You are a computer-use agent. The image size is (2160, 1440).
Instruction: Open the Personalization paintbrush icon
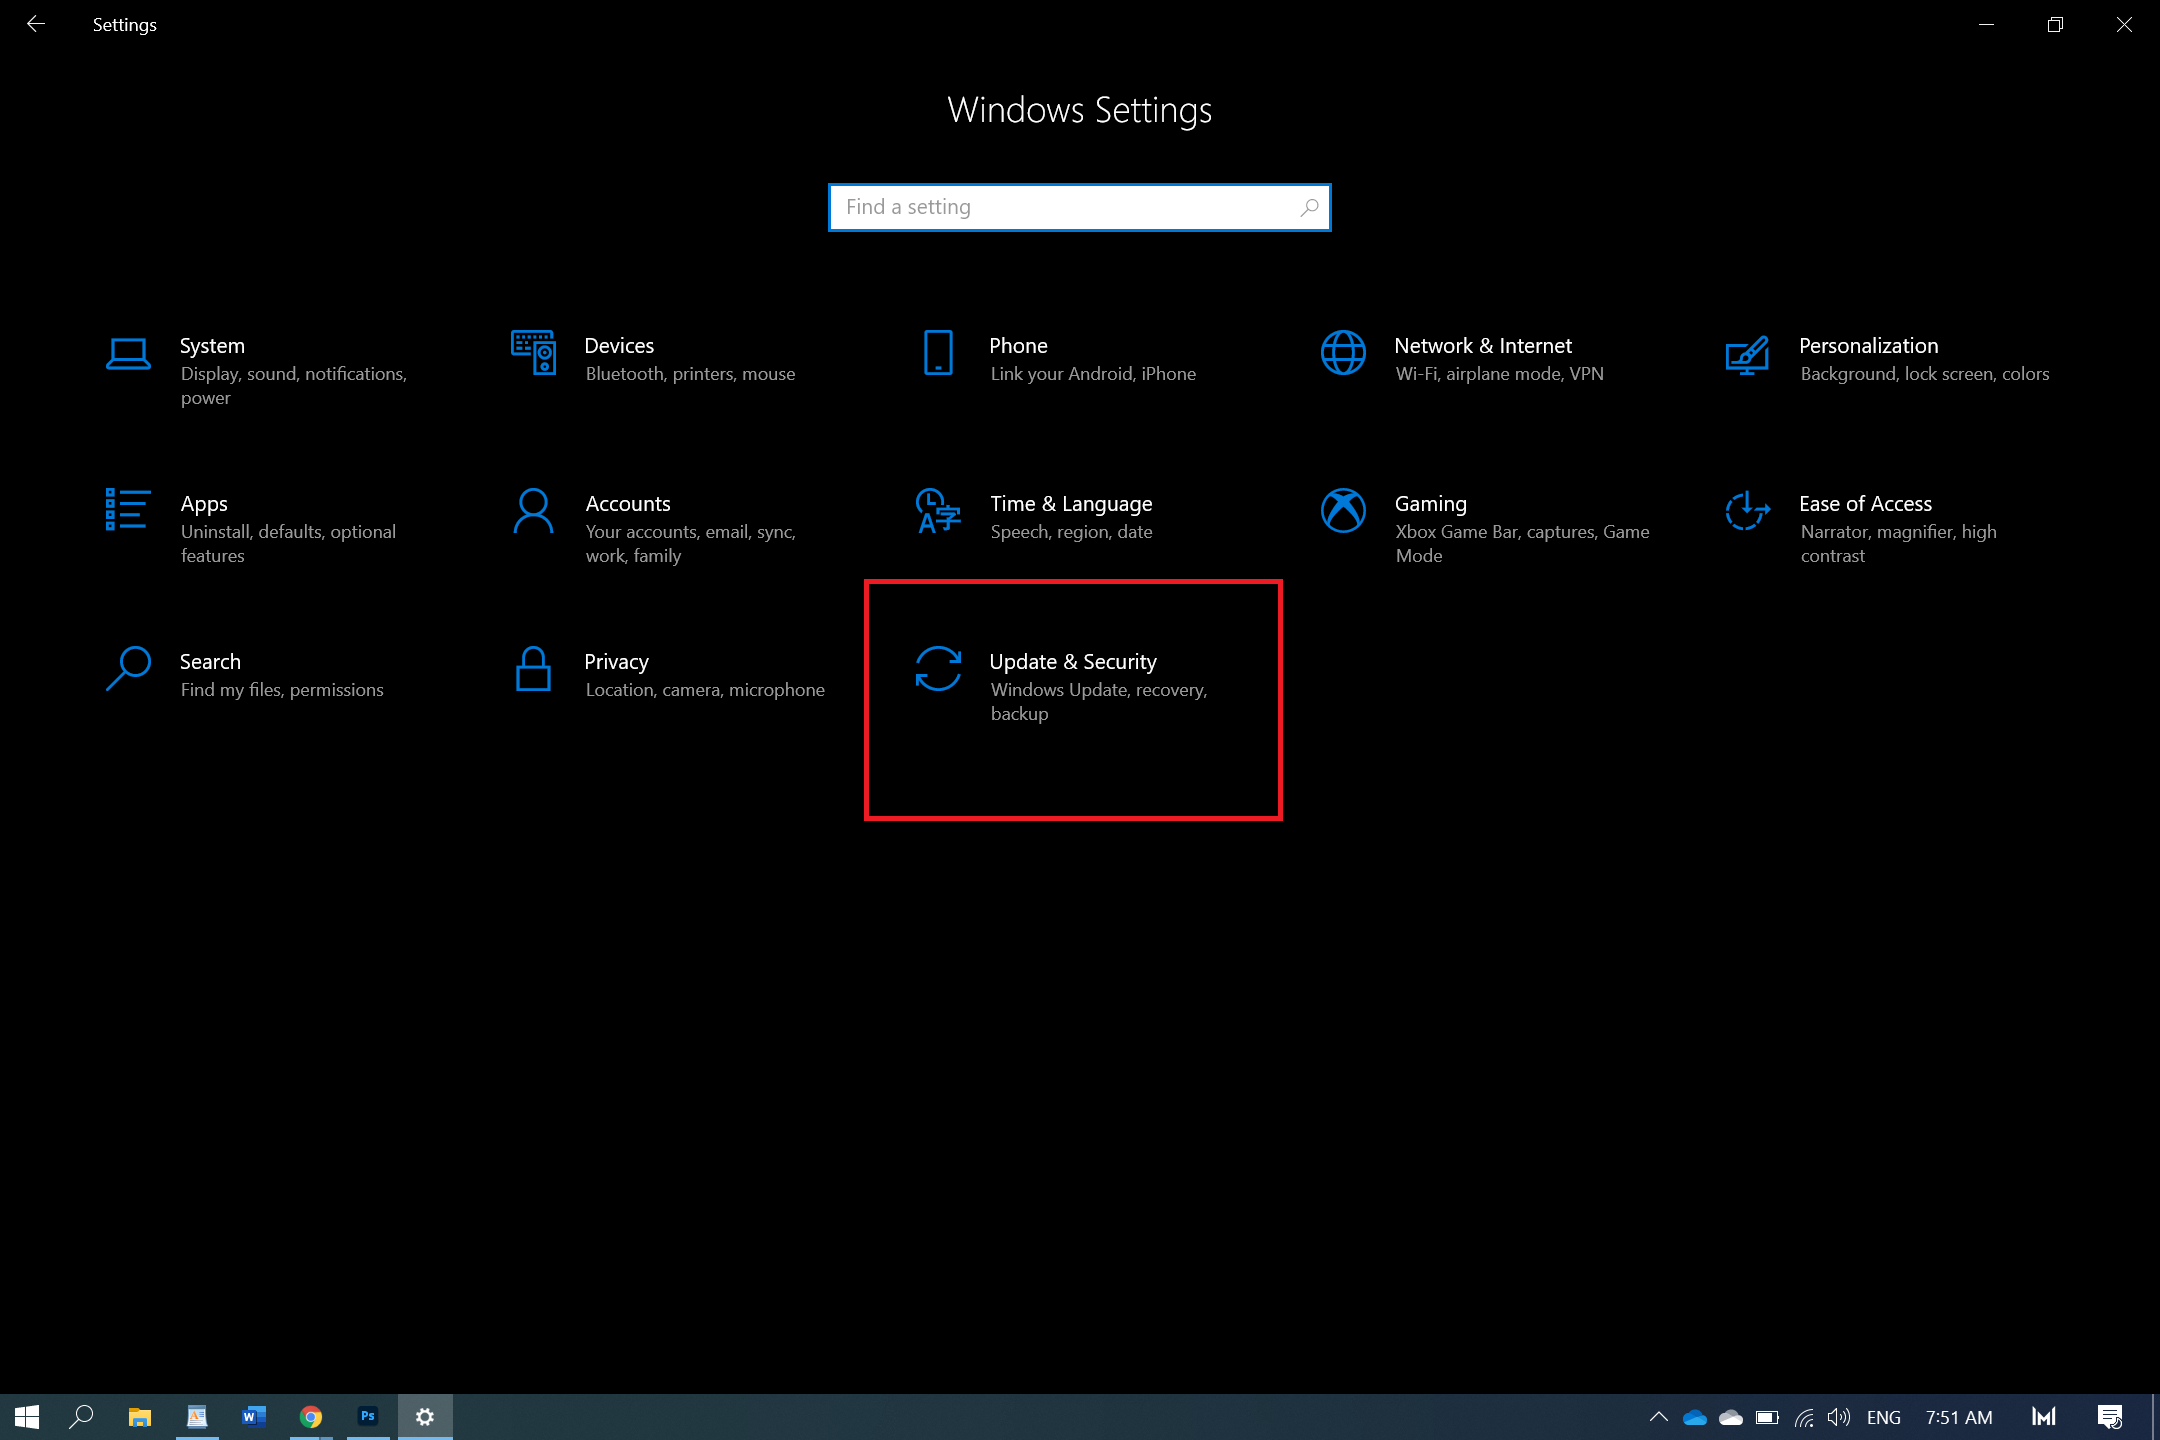1747,355
